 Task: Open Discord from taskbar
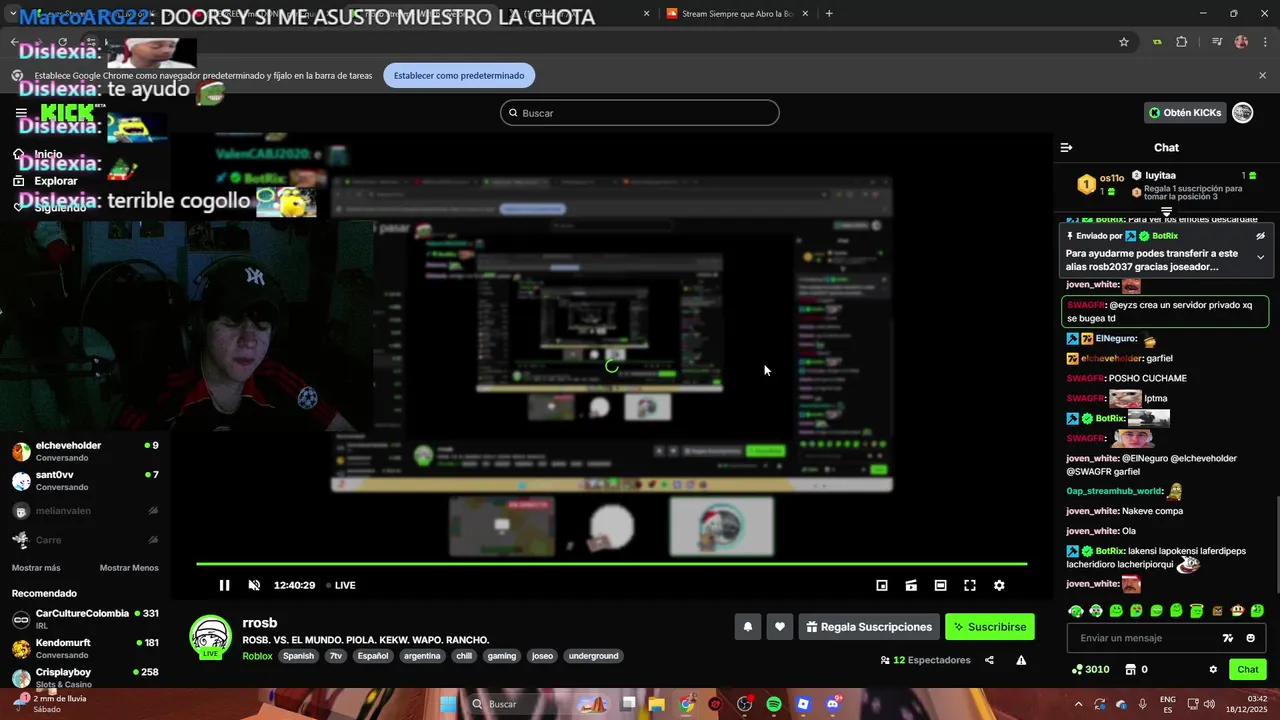click(832, 704)
